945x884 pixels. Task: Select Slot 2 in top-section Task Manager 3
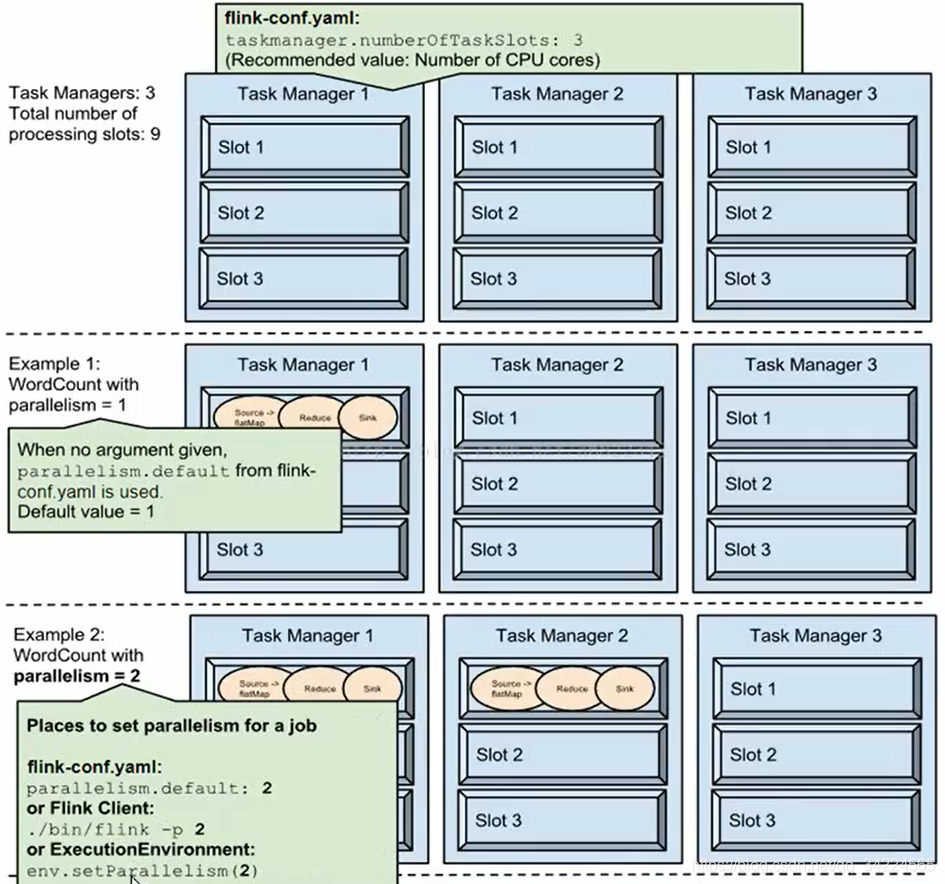pyautogui.click(x=812, y=213)
